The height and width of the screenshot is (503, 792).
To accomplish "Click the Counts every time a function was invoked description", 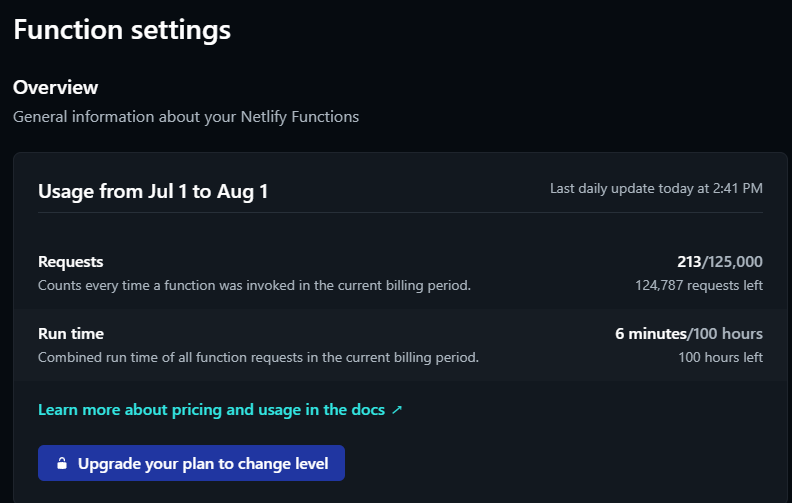I will tap(254, 285).
